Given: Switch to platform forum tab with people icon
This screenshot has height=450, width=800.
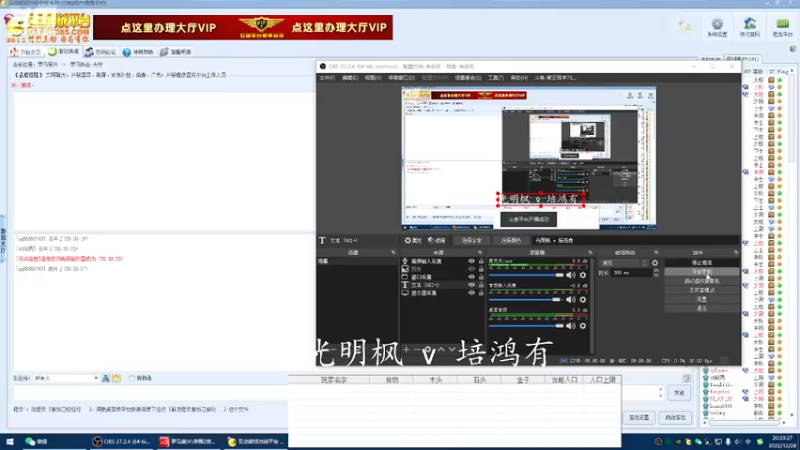Looking at the screenshot, I should point(100,52).
